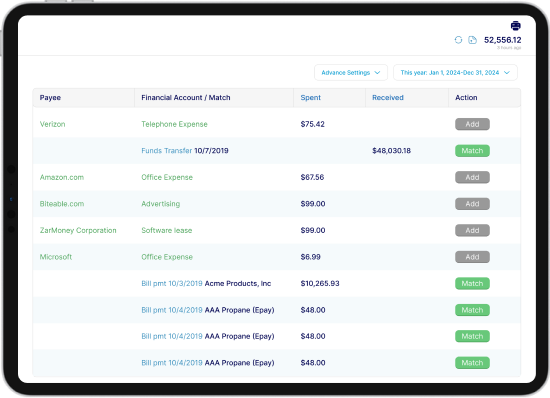Click the import file icon near balance

click(x=472, y=40)
